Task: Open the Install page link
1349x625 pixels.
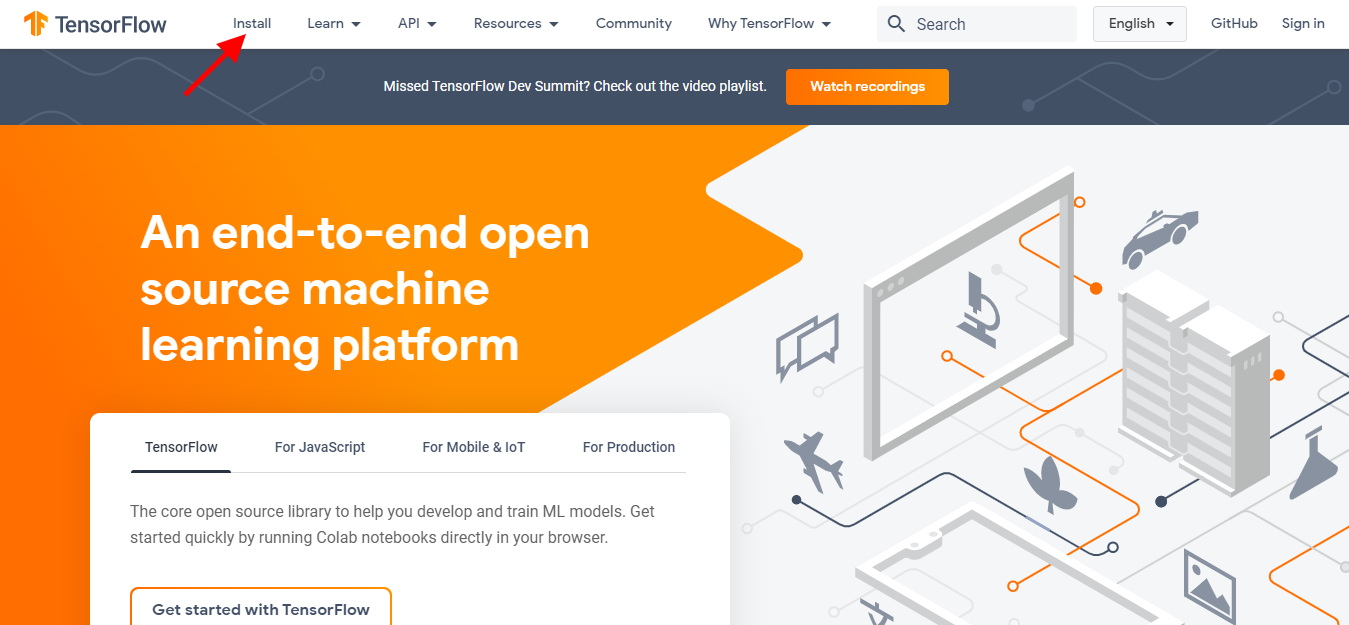Action: coord(252,24)
